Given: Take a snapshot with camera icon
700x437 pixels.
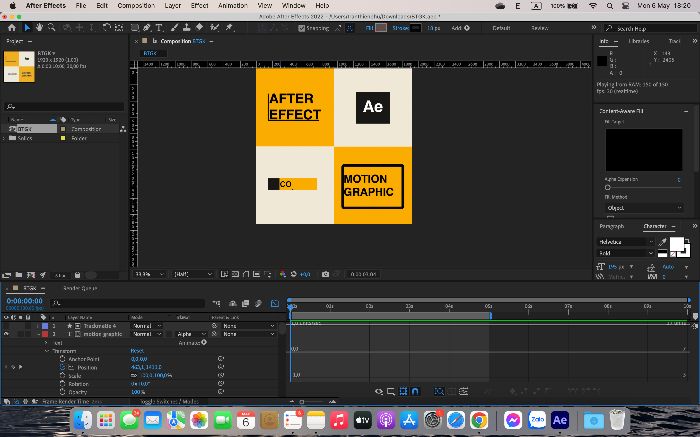Looking at the screenshot, I should 325,274.
